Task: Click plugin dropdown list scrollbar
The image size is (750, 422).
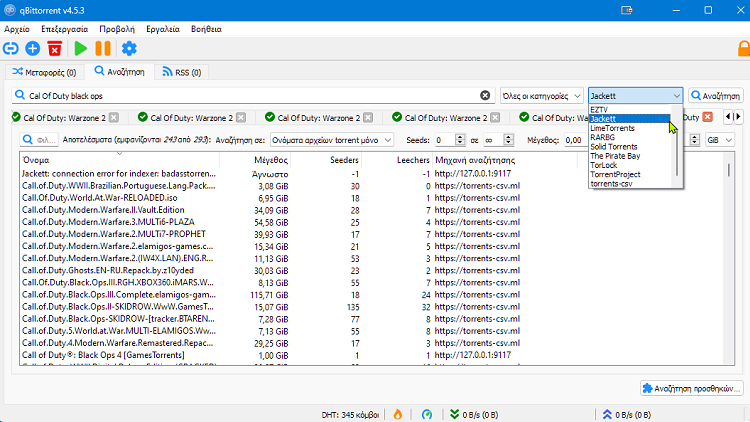Action: [x=677, y=146]
